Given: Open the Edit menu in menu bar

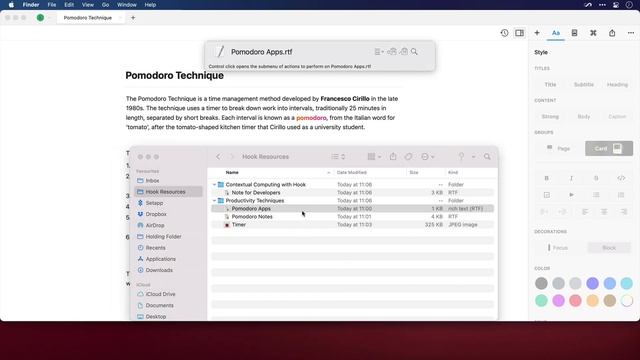Looking at the screenshot, I should pyautogui.click(x=69, y=5).
